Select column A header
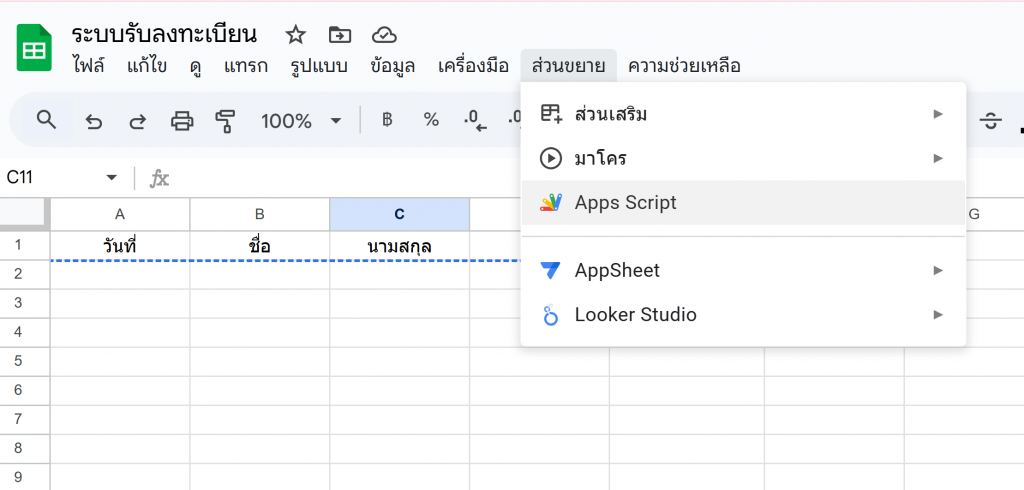 coord(120,214)
